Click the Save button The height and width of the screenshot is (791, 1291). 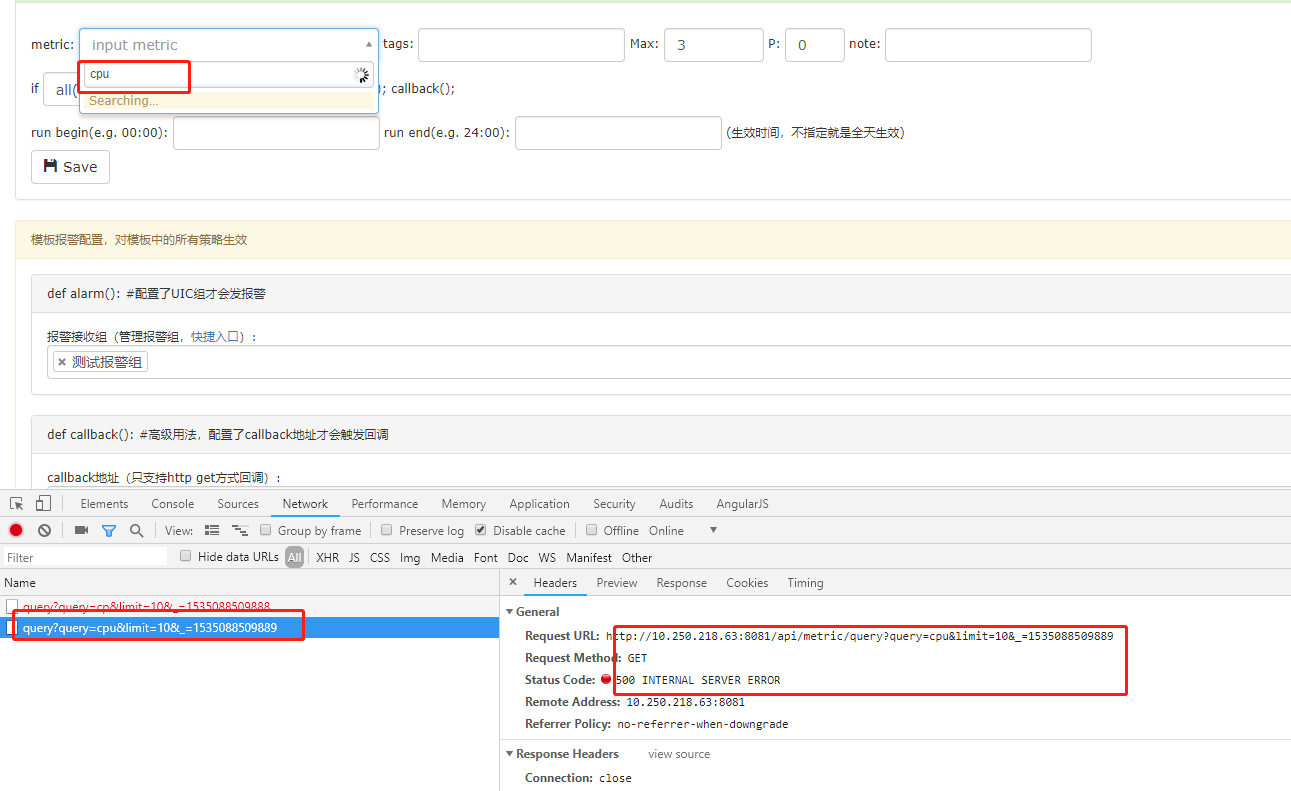[x=69, y=166]
